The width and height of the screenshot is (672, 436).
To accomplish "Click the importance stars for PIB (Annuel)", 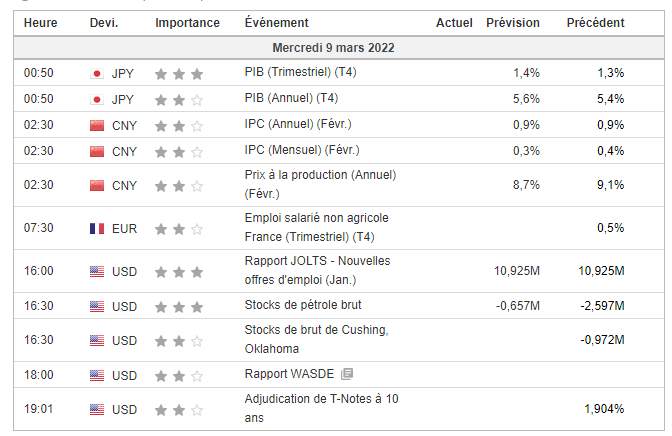I will pyautogui.click(x=181, y=99).
